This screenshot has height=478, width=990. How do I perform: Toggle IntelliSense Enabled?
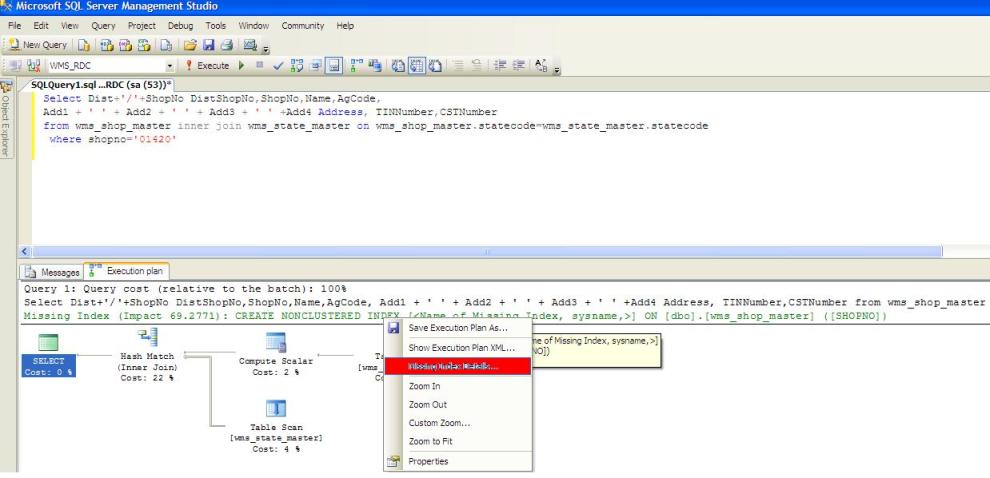pyautogui.click(x=333, y=66)
